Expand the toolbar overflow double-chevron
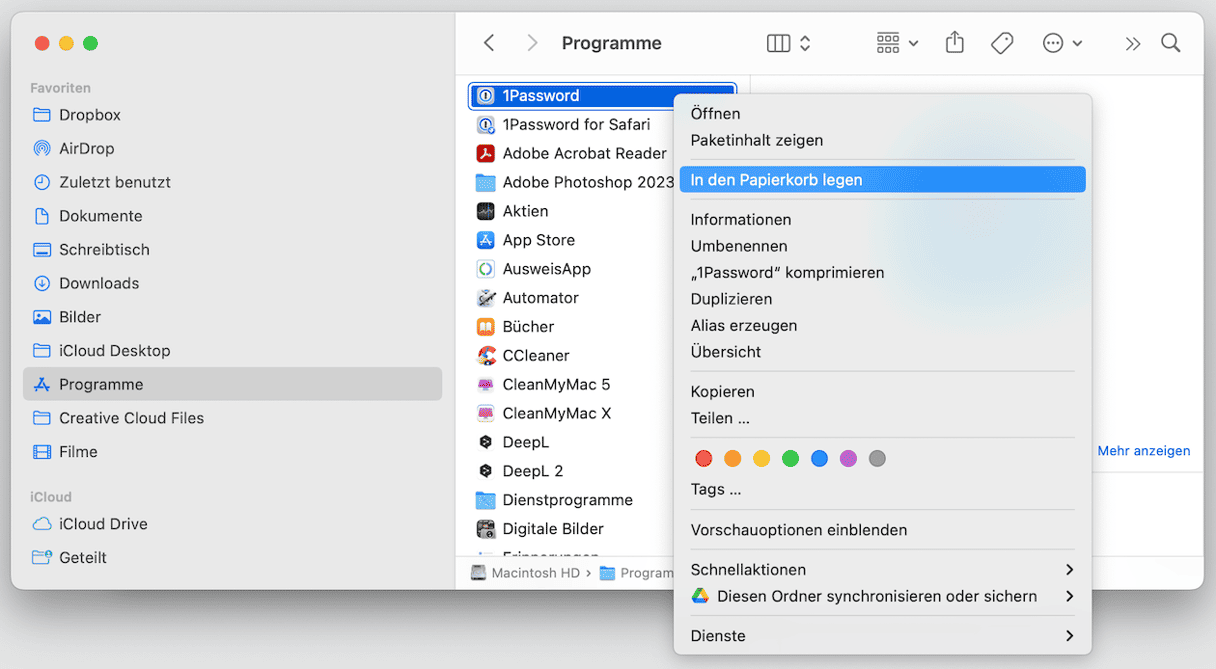Viewport: 1216px width, 669px height. pos(1132,43)
